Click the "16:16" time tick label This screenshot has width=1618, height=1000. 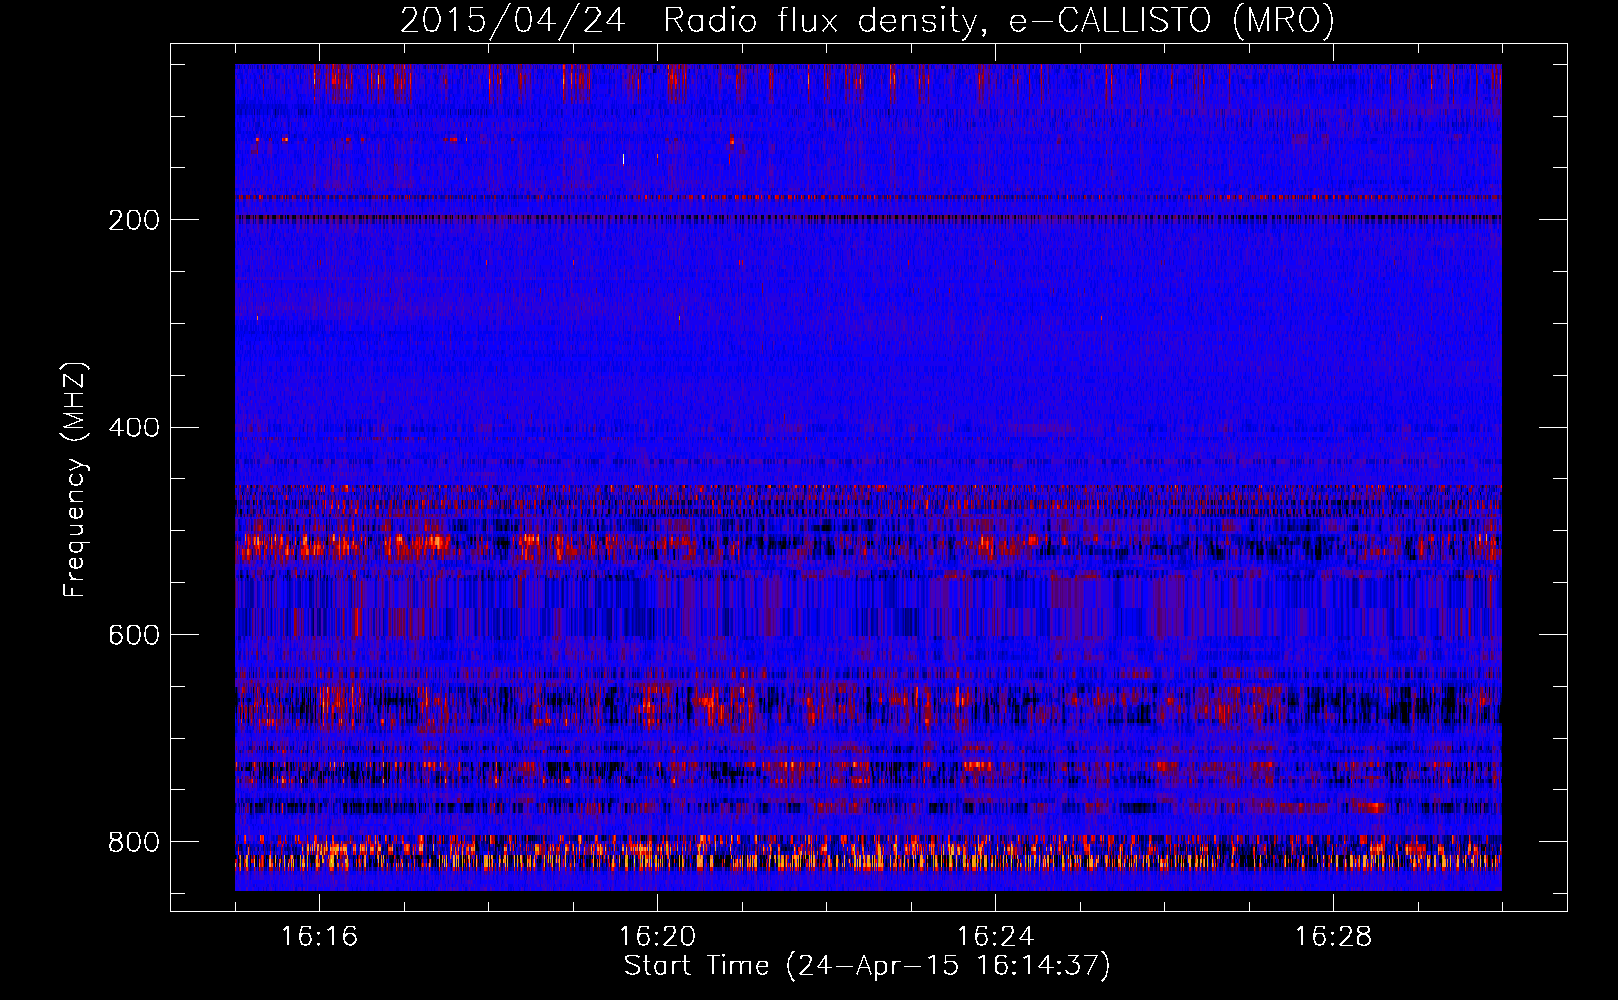tap(319, 936)
